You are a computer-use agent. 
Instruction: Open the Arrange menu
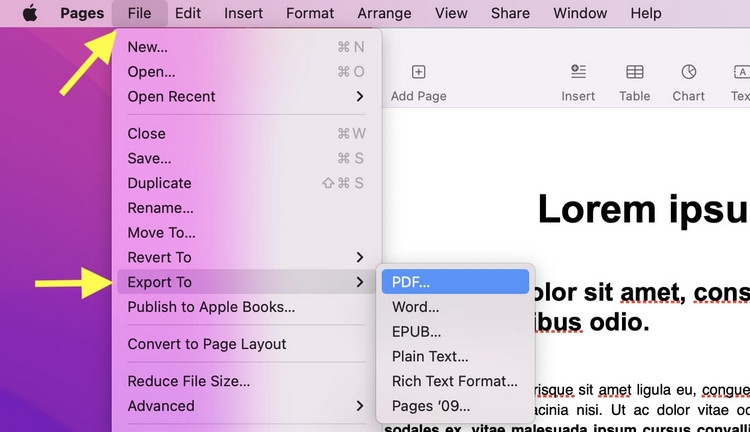[x=384, y=13]
